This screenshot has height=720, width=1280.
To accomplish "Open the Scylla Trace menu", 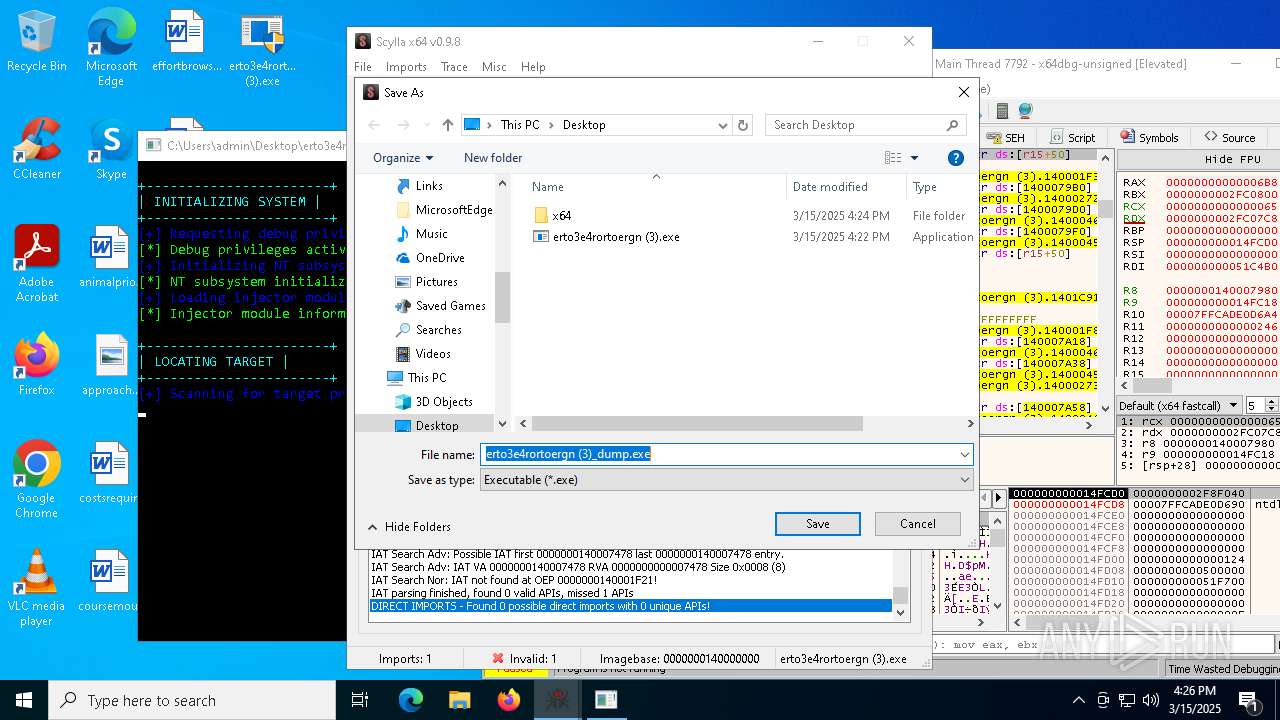I will click(x=454, y=67).
